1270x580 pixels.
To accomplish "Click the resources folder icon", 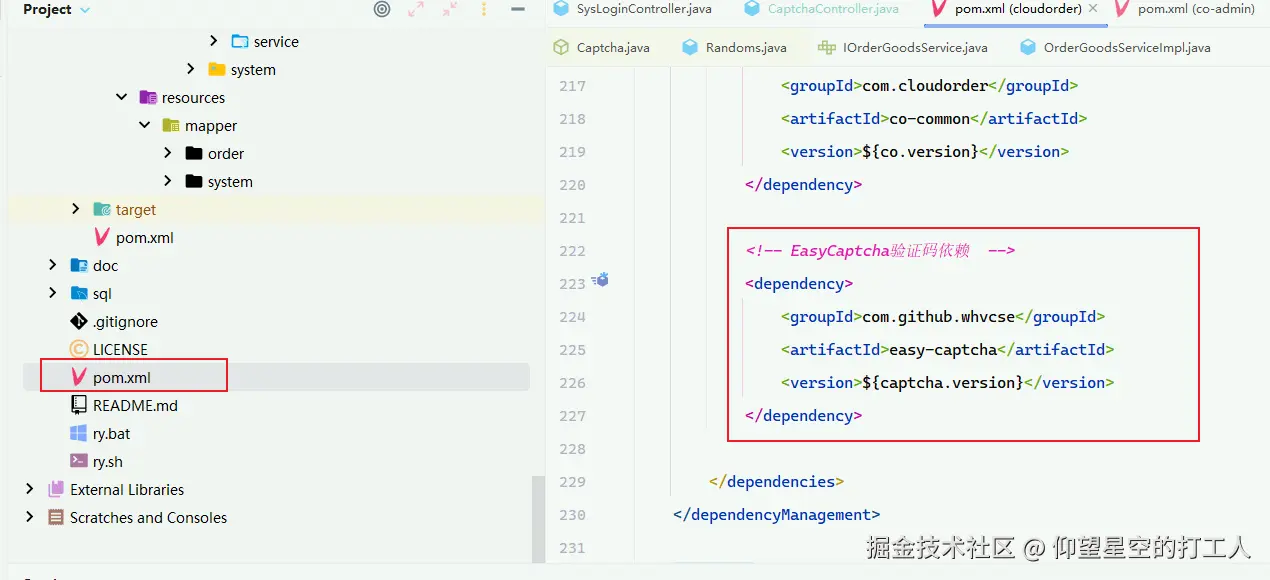I will (148, 97).
